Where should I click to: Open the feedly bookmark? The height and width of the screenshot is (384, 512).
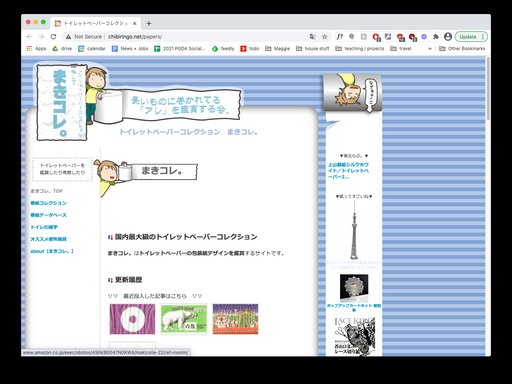click(x=223, y=49)
